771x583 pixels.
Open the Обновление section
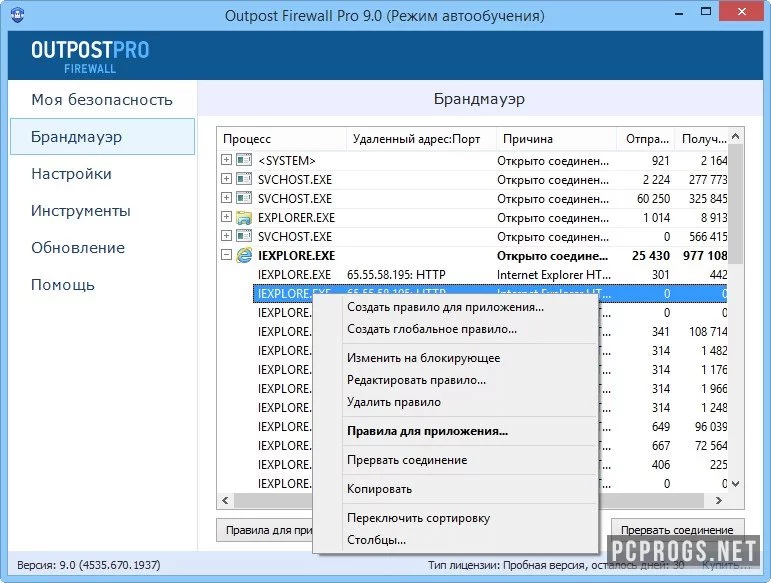pyautogui.click(x=78, y=248)
